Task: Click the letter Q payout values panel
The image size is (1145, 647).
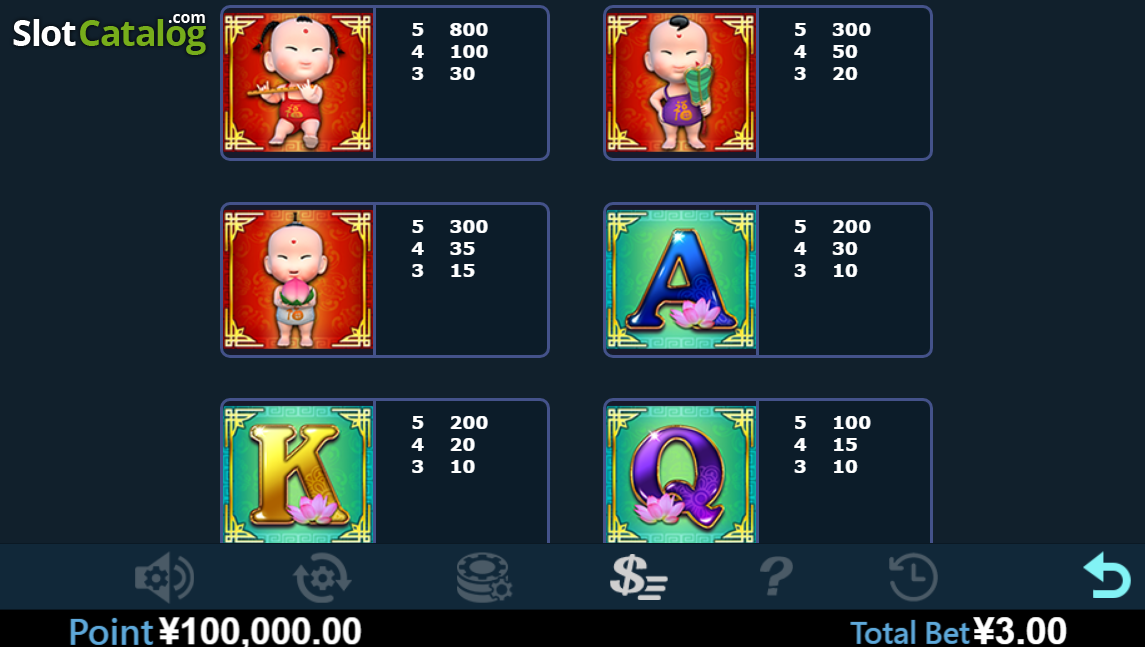Action: 844,472
